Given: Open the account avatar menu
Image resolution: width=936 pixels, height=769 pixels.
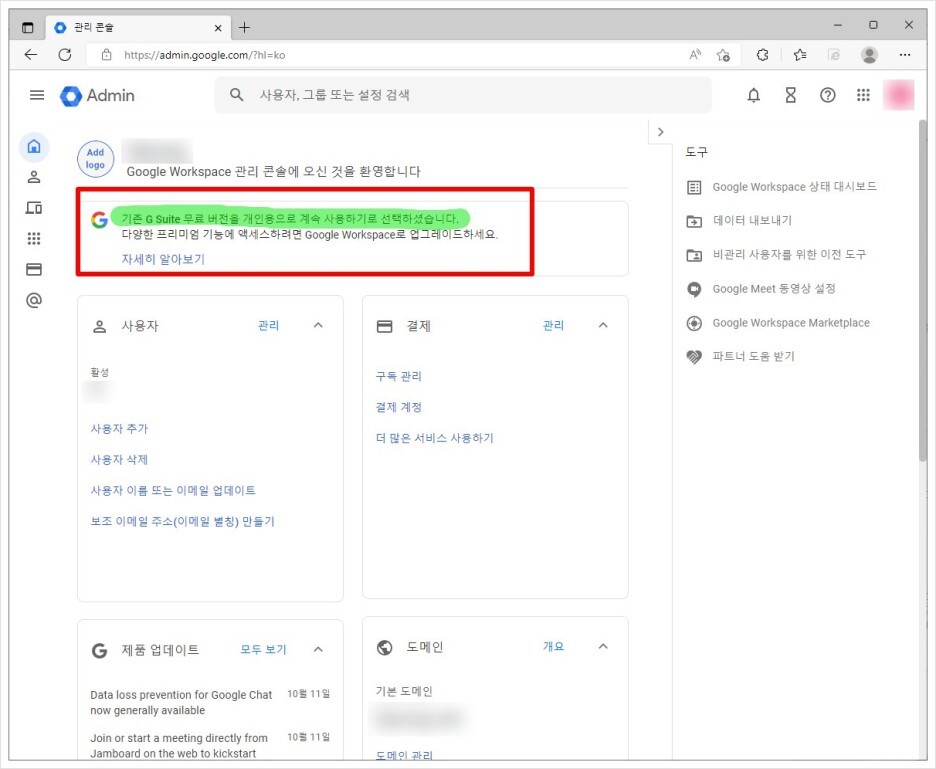Looking at the screenshot, I should coord(898,95).
